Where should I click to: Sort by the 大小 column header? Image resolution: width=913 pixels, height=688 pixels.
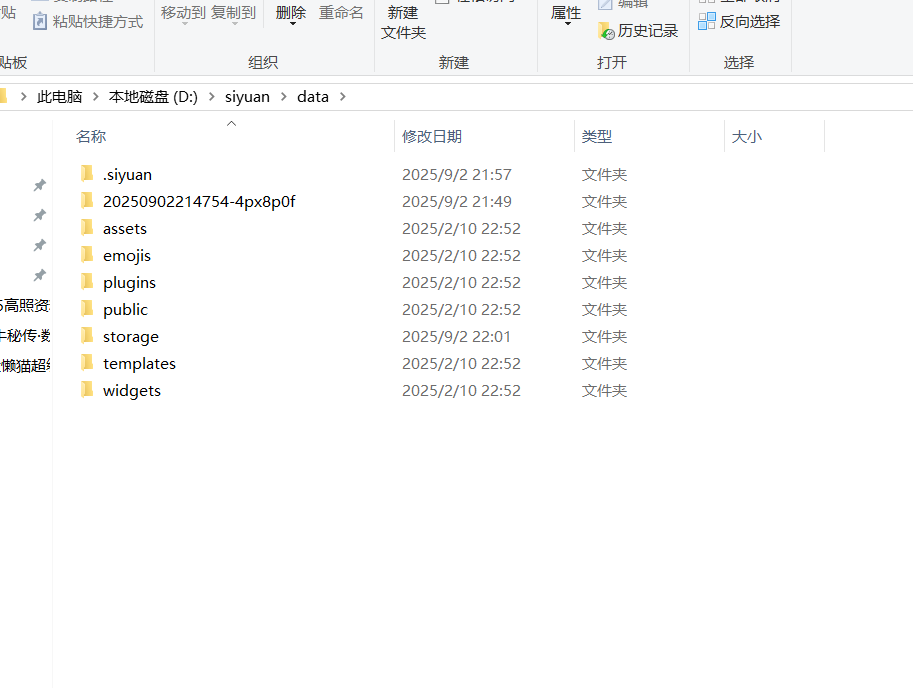746,136
